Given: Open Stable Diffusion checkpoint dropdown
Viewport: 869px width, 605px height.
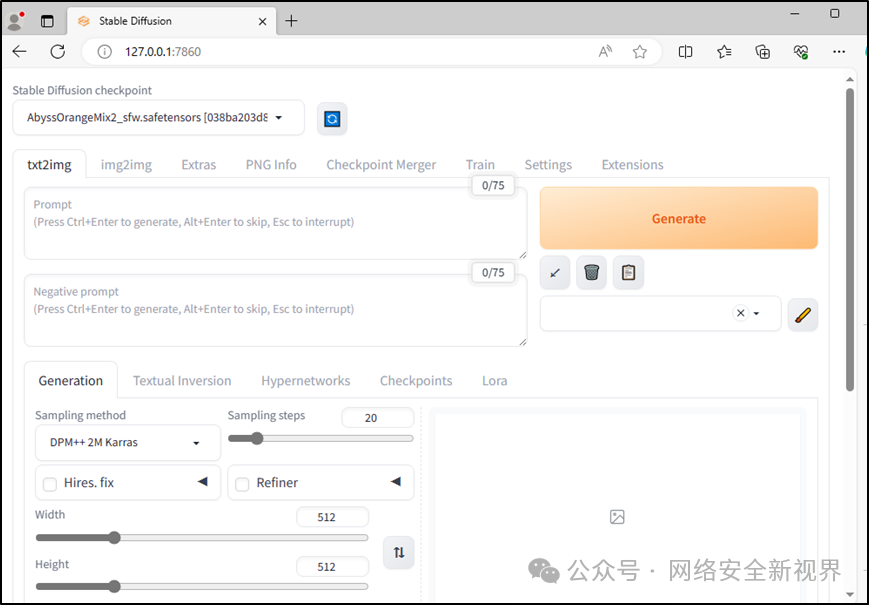Looking at the screenshot, I should pos(159,117).
